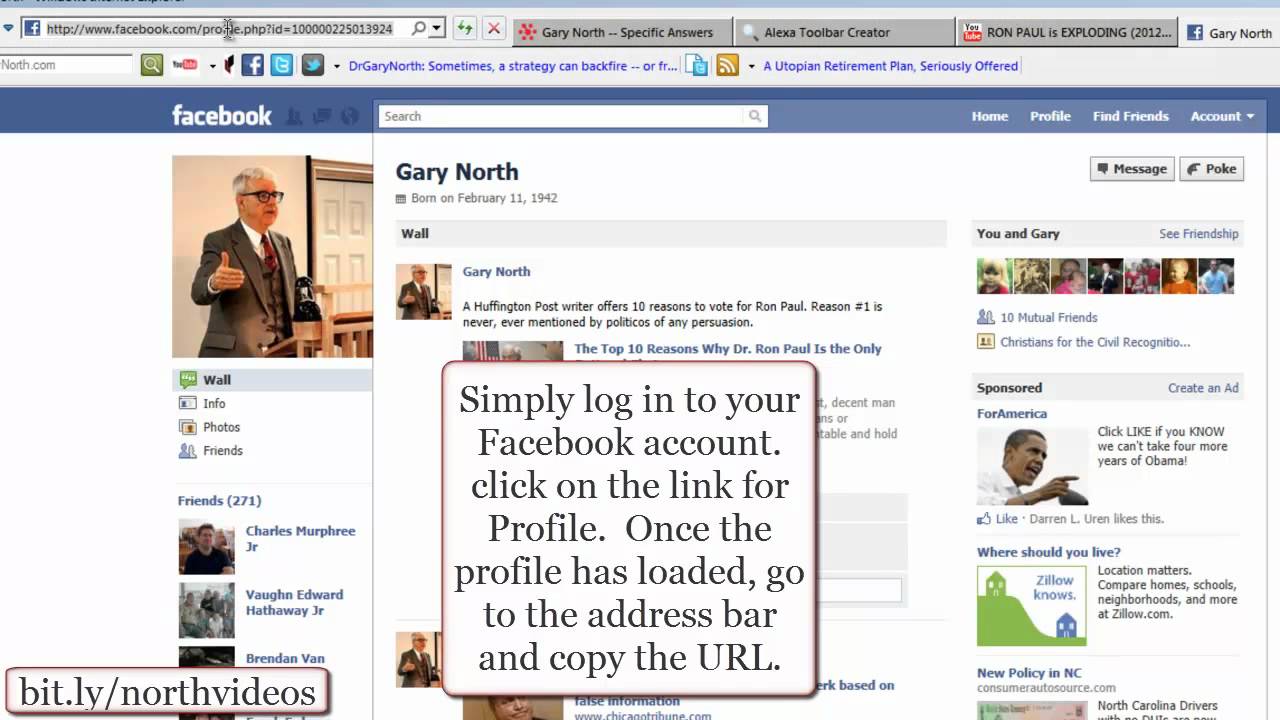Viewport: 1280px width, 720px height.
Task: Open the RSS feed dropdown arrow
Action: [x=751, y=66]
